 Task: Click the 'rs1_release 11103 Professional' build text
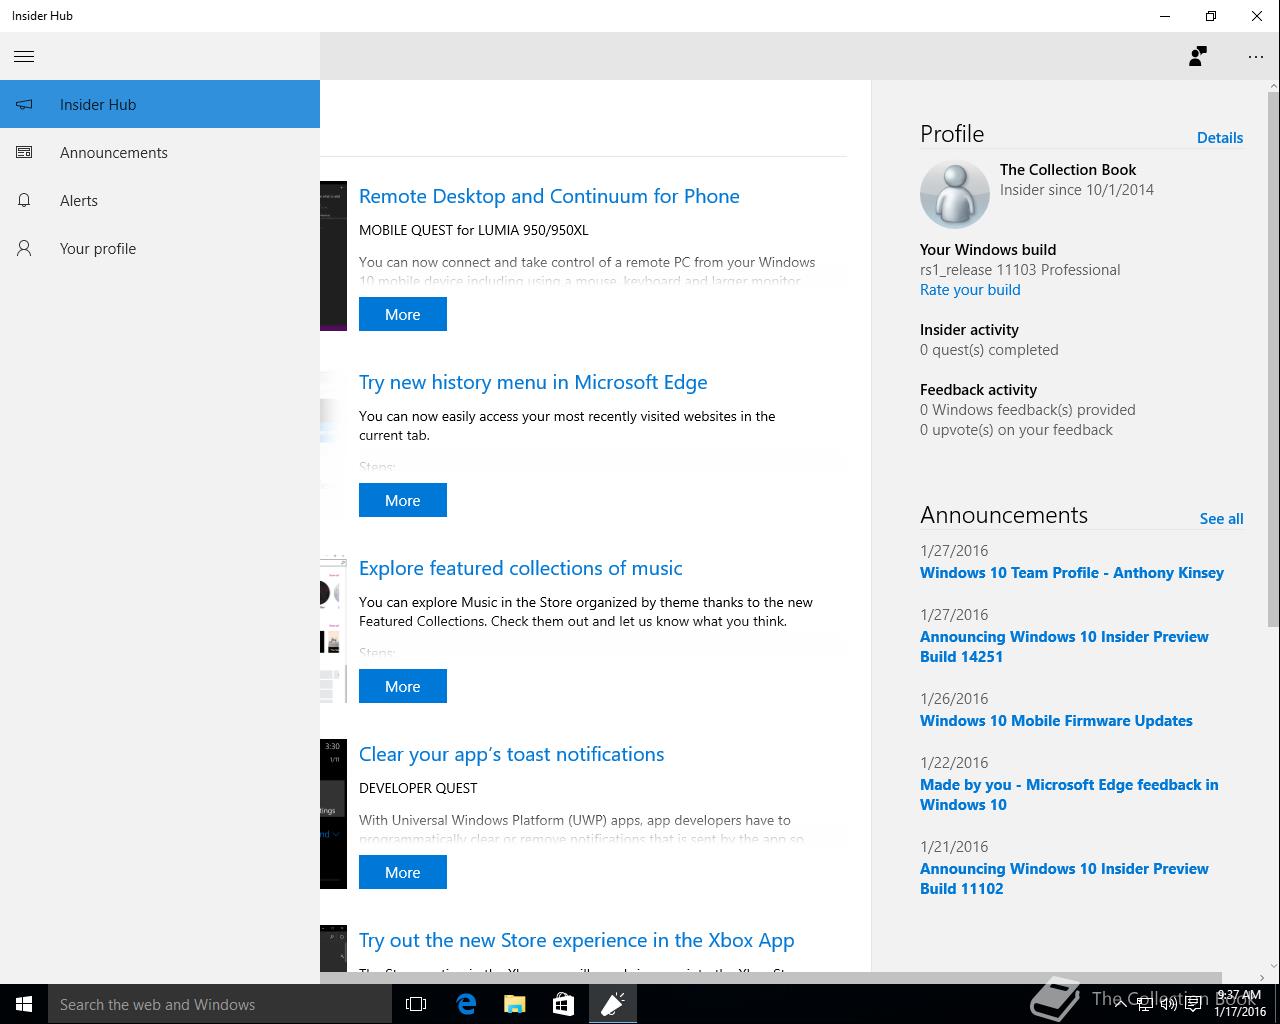1020,270
